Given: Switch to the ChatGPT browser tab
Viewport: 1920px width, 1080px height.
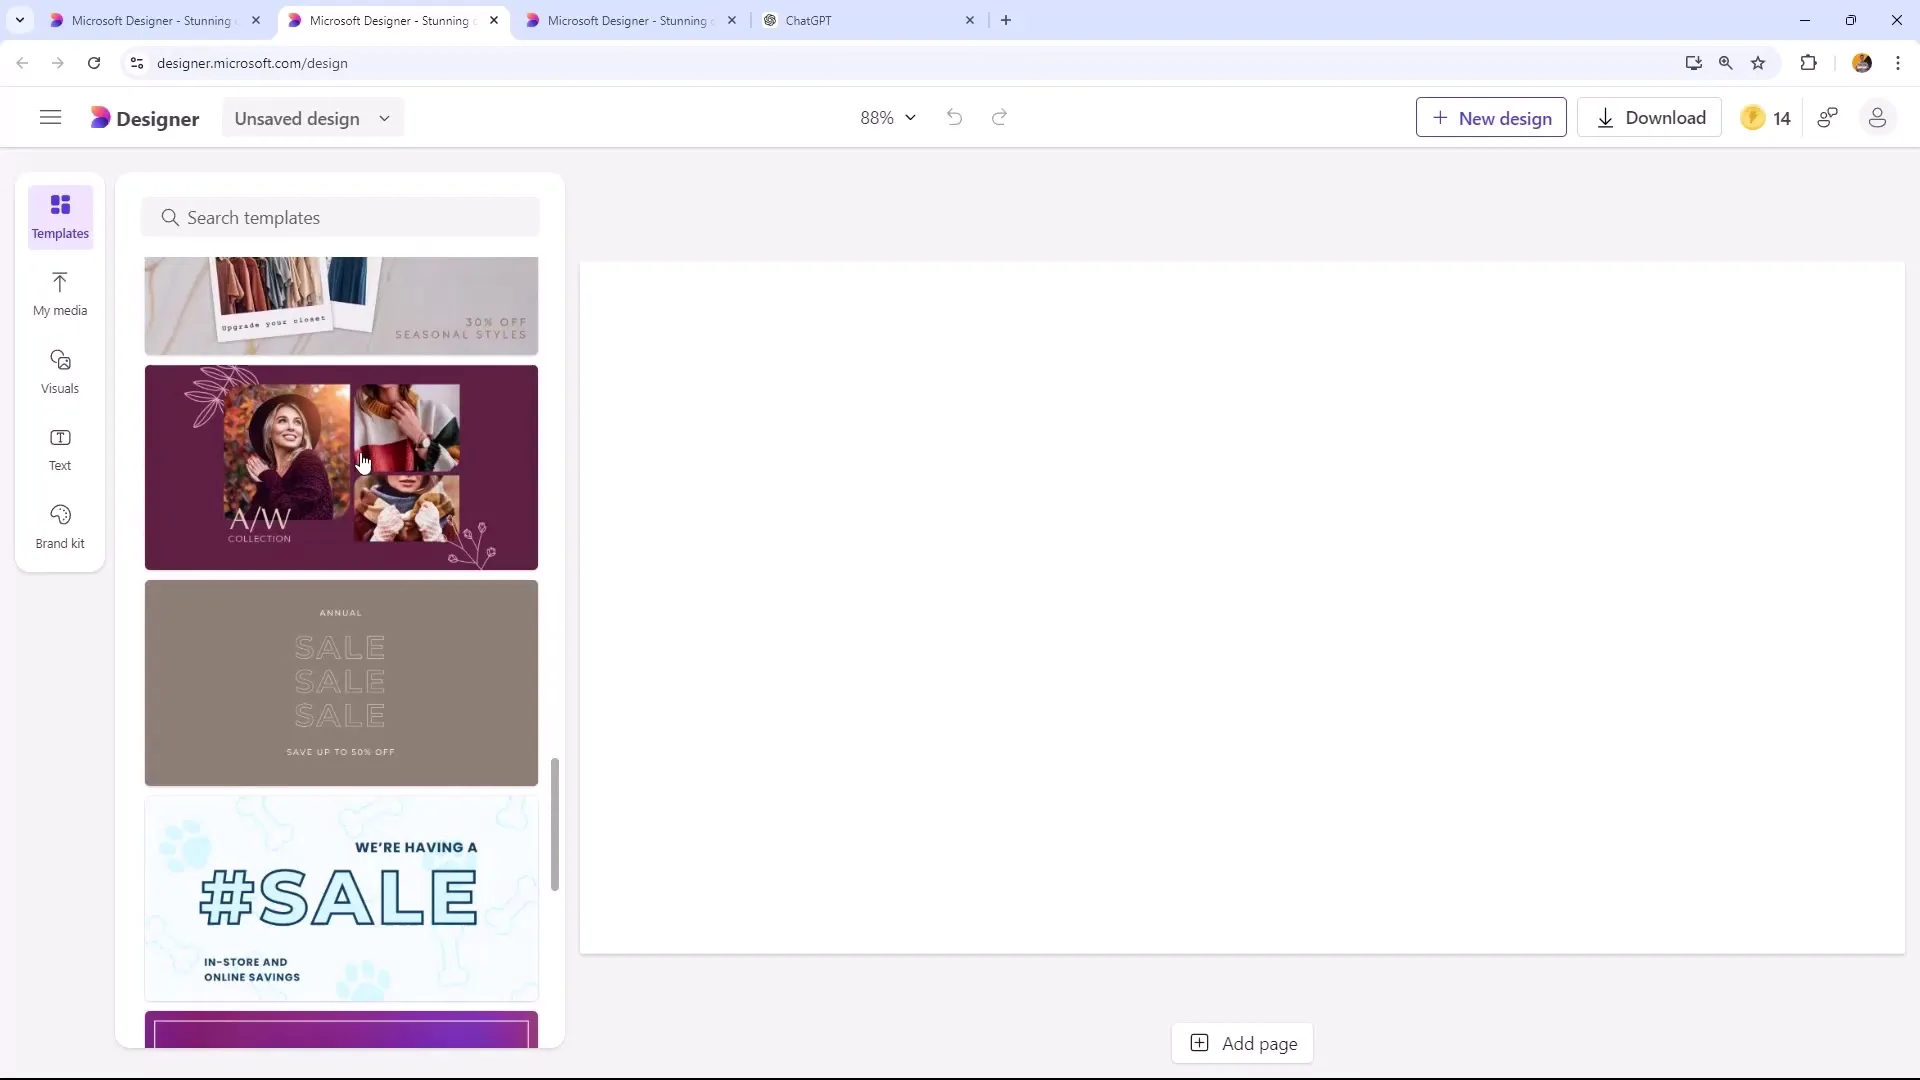Looking at the screenshot, I should 810,20.
